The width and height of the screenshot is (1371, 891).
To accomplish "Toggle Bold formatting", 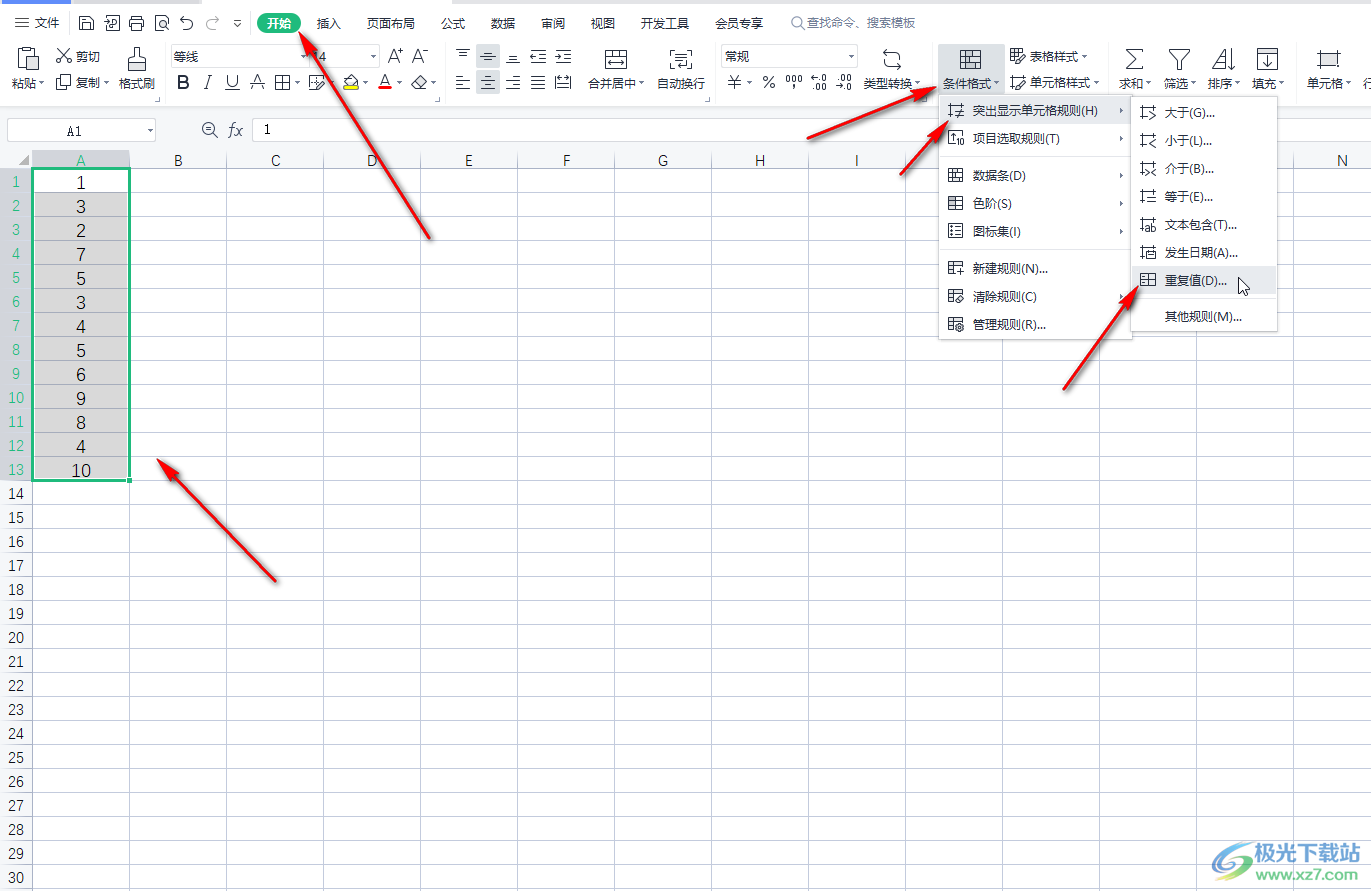I will (183, 83).
